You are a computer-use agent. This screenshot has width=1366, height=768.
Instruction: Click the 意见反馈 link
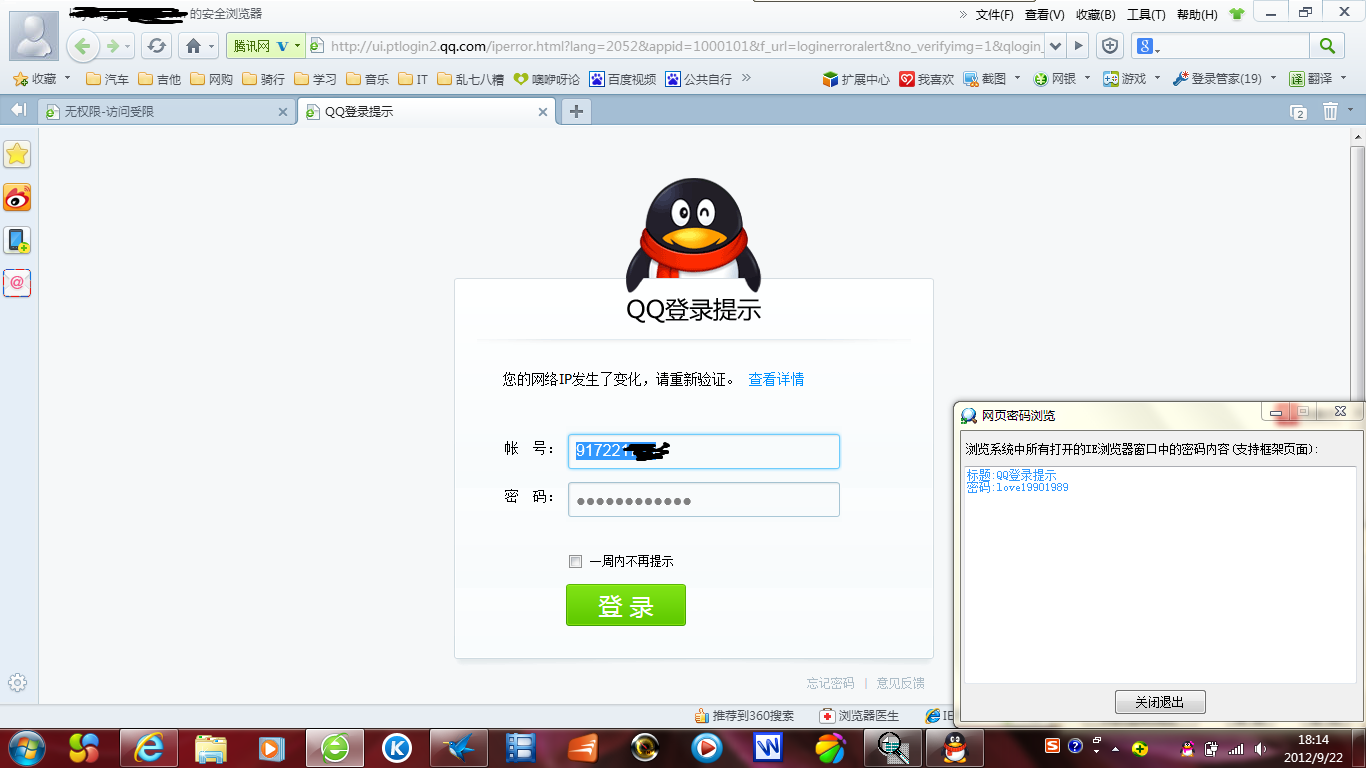[901, 683]
